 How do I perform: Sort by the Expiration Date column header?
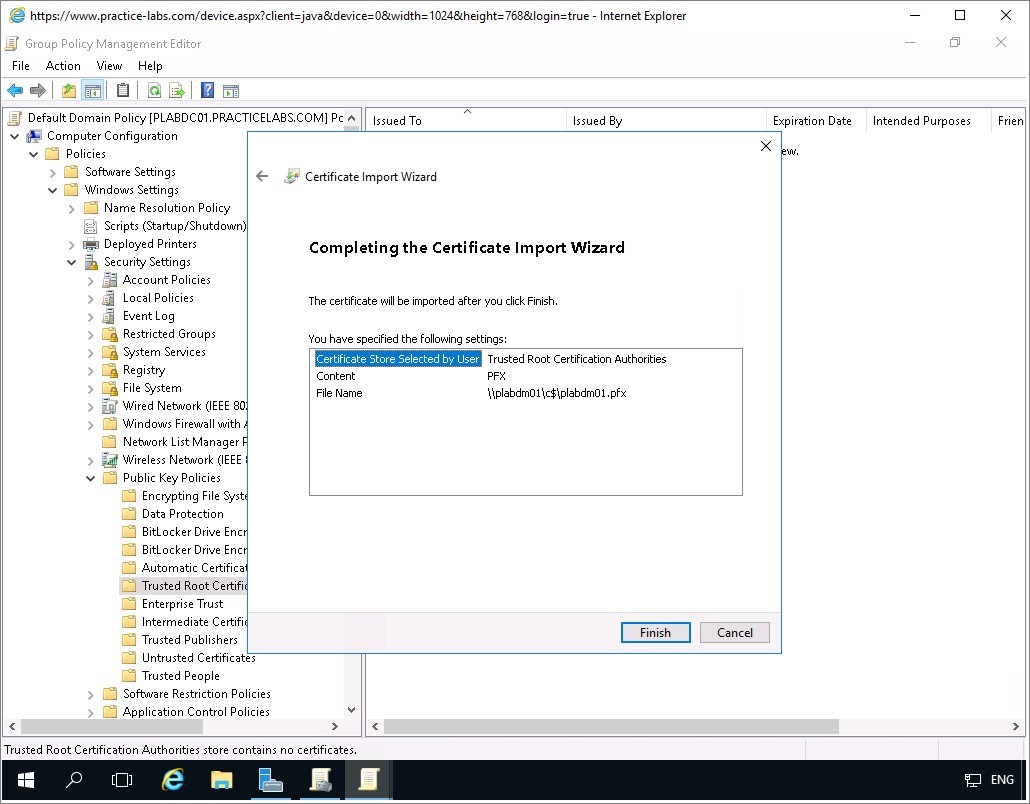click(811, 121)
